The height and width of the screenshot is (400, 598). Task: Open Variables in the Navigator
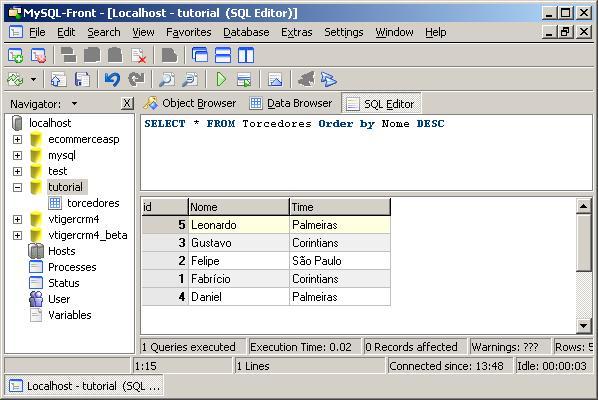click(70, 315)
